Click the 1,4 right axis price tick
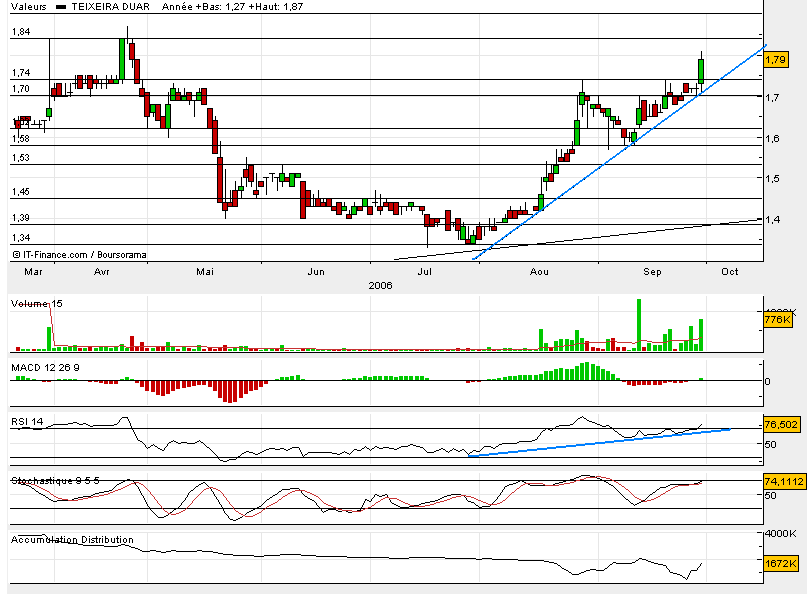The width and height of the screenshot is (811, 603). pyautogui.click(x=773, y=220)
